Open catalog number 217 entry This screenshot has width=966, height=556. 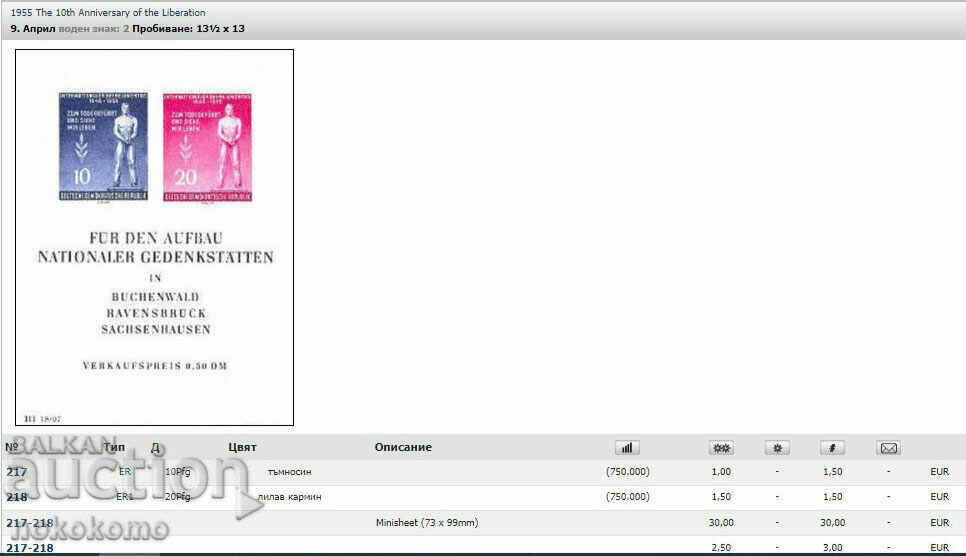pos(17,472)
